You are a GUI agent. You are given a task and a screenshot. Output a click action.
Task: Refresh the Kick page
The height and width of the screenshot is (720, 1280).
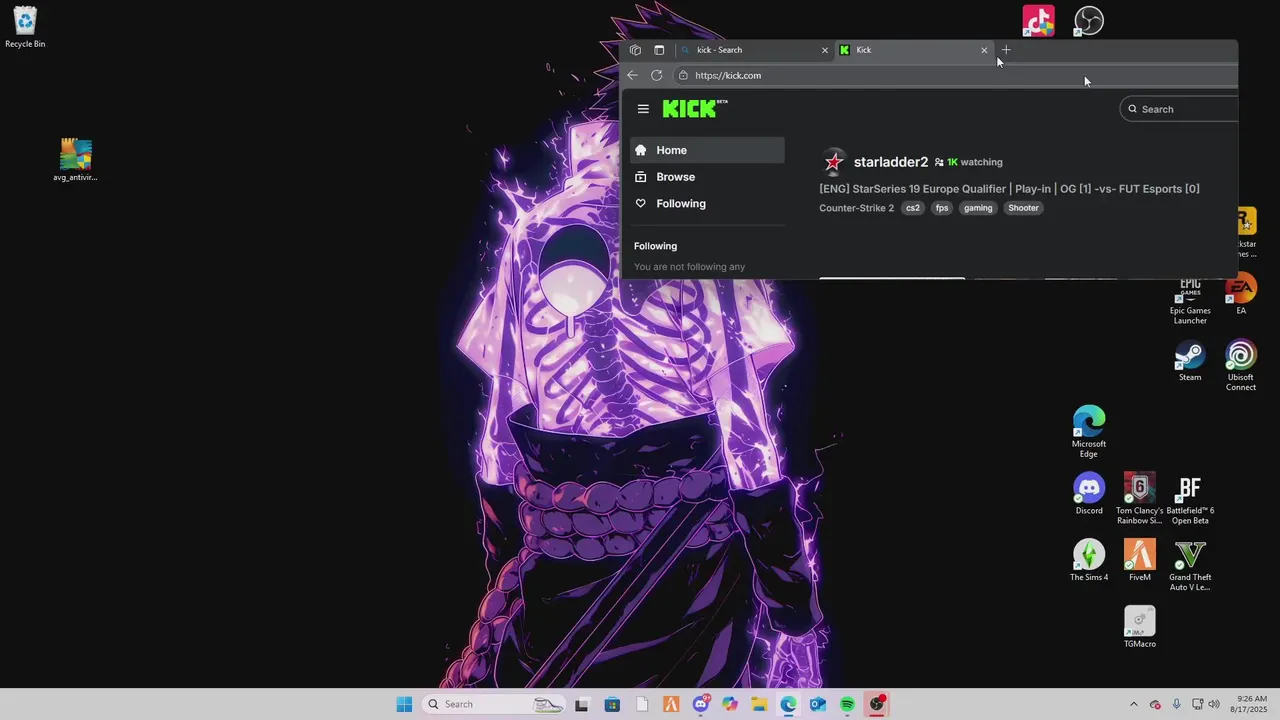click(656, 75)
